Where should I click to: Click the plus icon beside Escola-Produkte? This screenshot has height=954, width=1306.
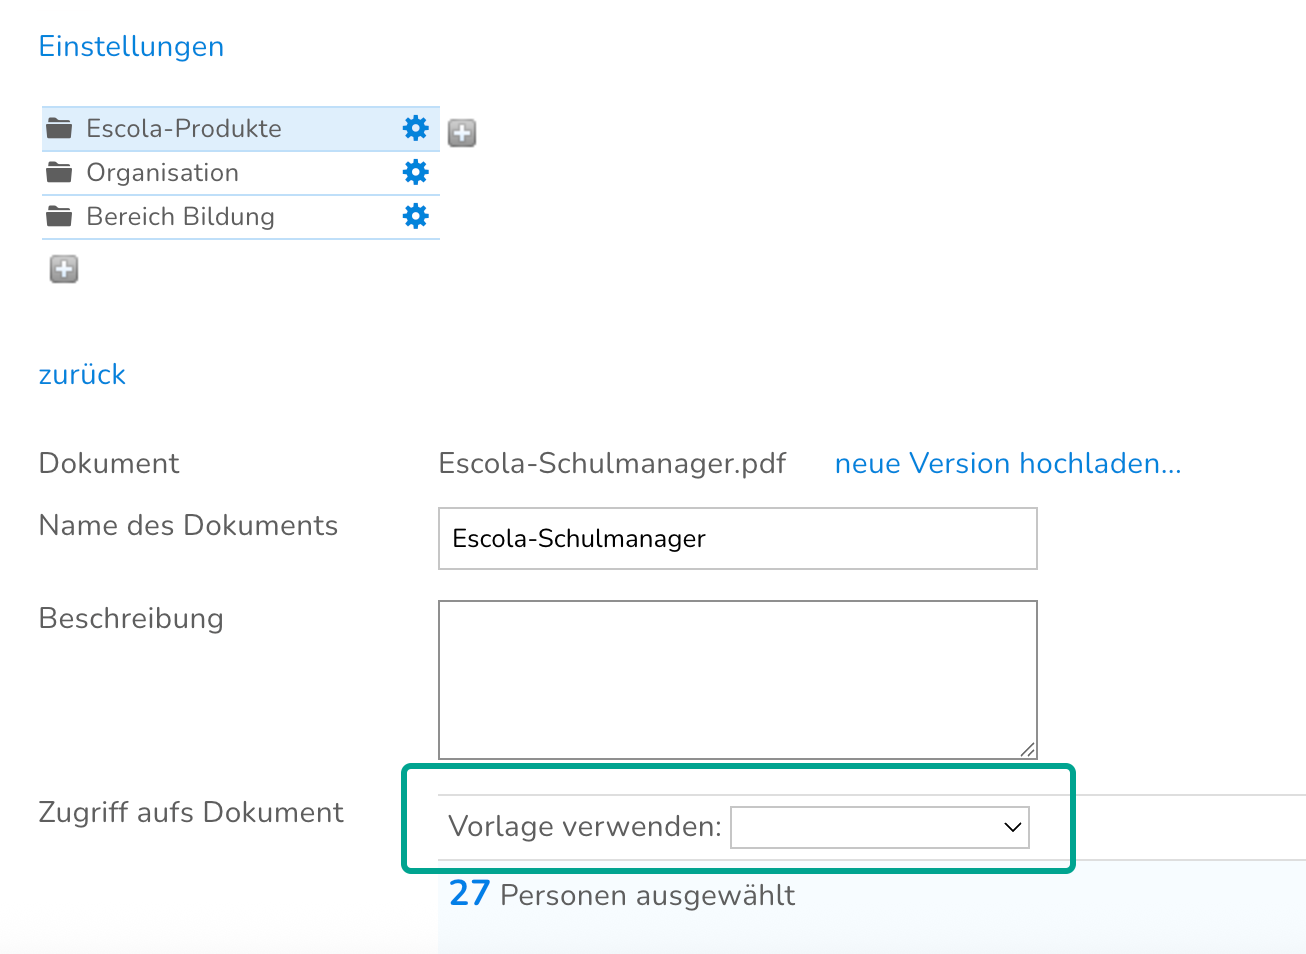tap(462, 132)
